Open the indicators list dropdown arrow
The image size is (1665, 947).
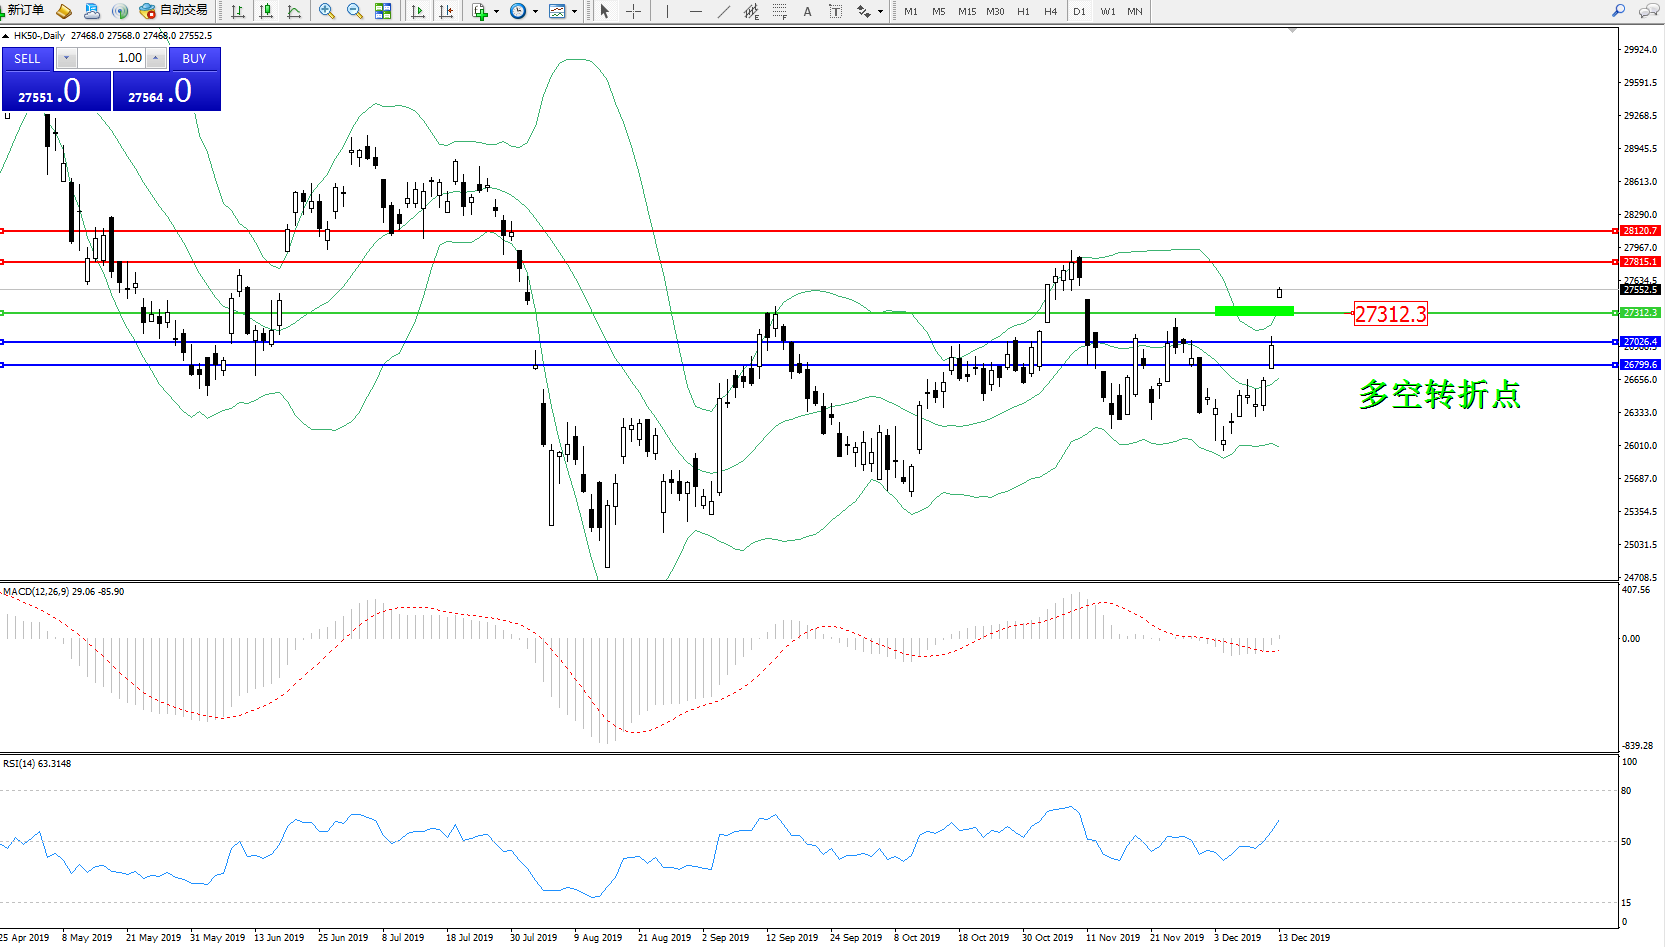tap(496, 12)
